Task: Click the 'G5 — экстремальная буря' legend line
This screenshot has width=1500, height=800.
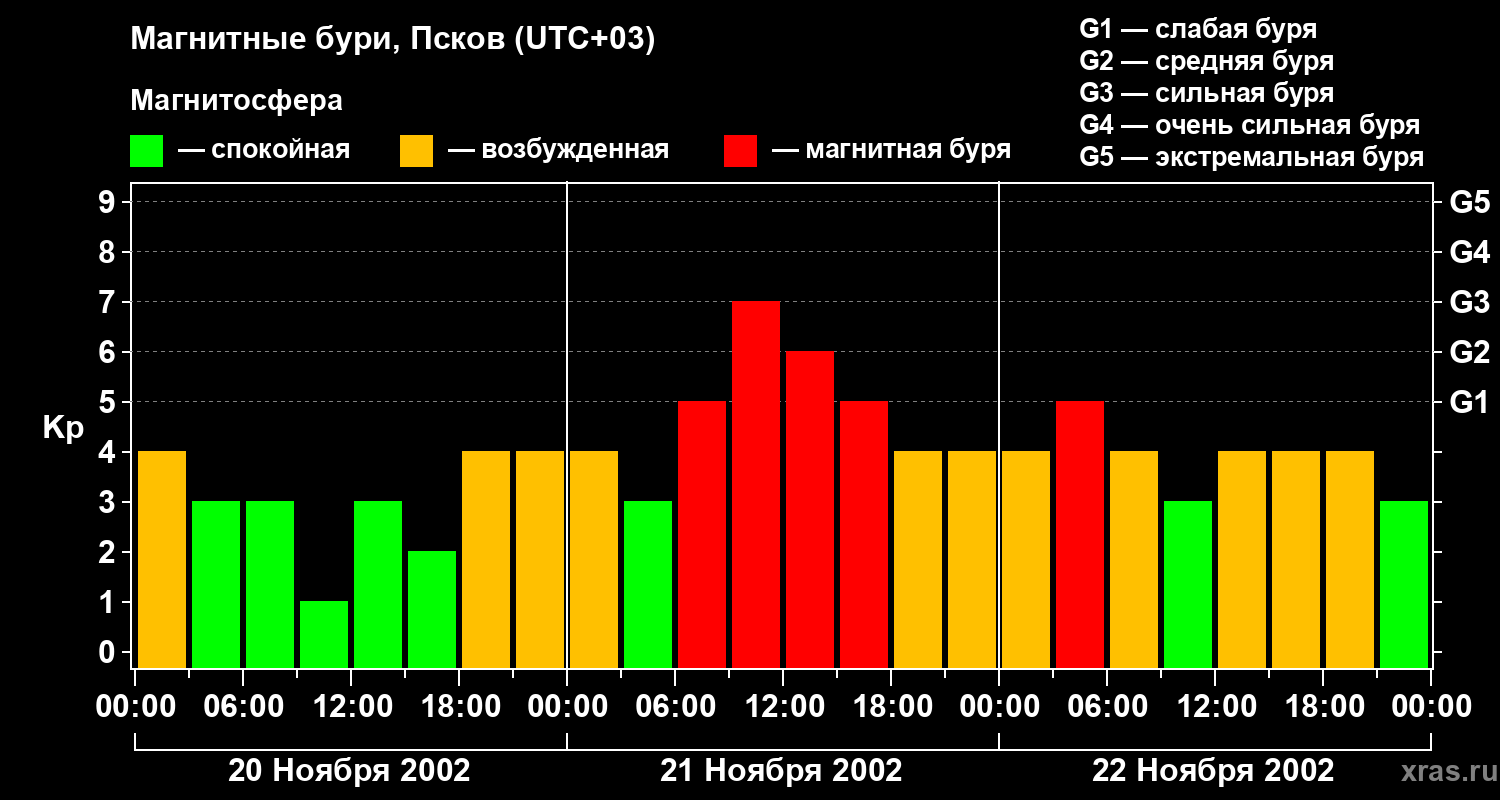Action: coord(1251,157)
